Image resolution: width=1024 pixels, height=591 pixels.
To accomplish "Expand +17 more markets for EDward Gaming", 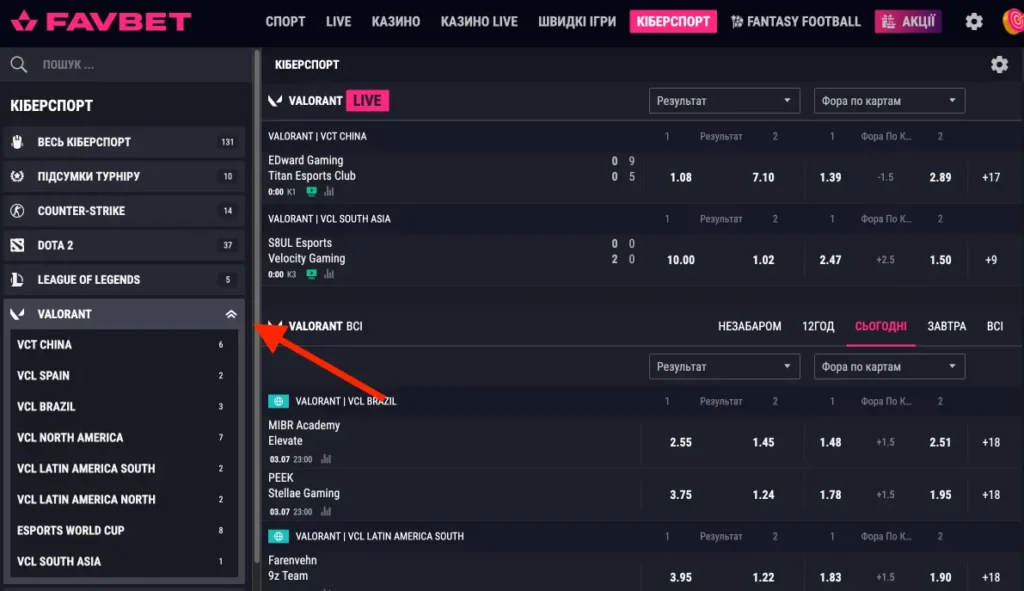I will click(x=991, y=177).
